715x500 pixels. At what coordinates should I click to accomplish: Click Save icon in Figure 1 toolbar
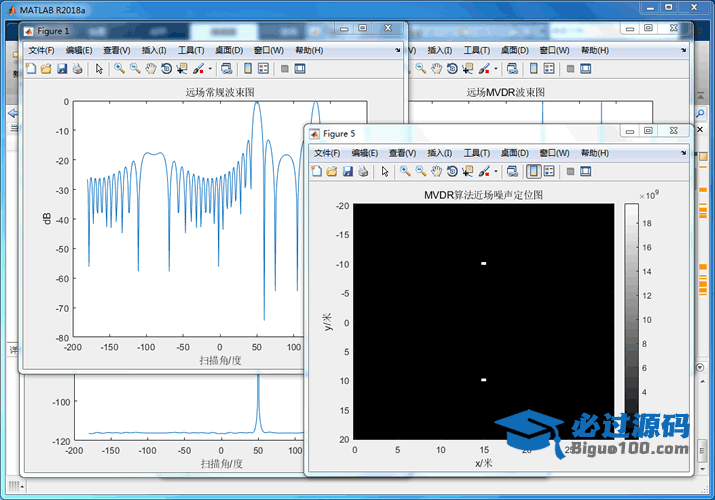pos(62,69)
